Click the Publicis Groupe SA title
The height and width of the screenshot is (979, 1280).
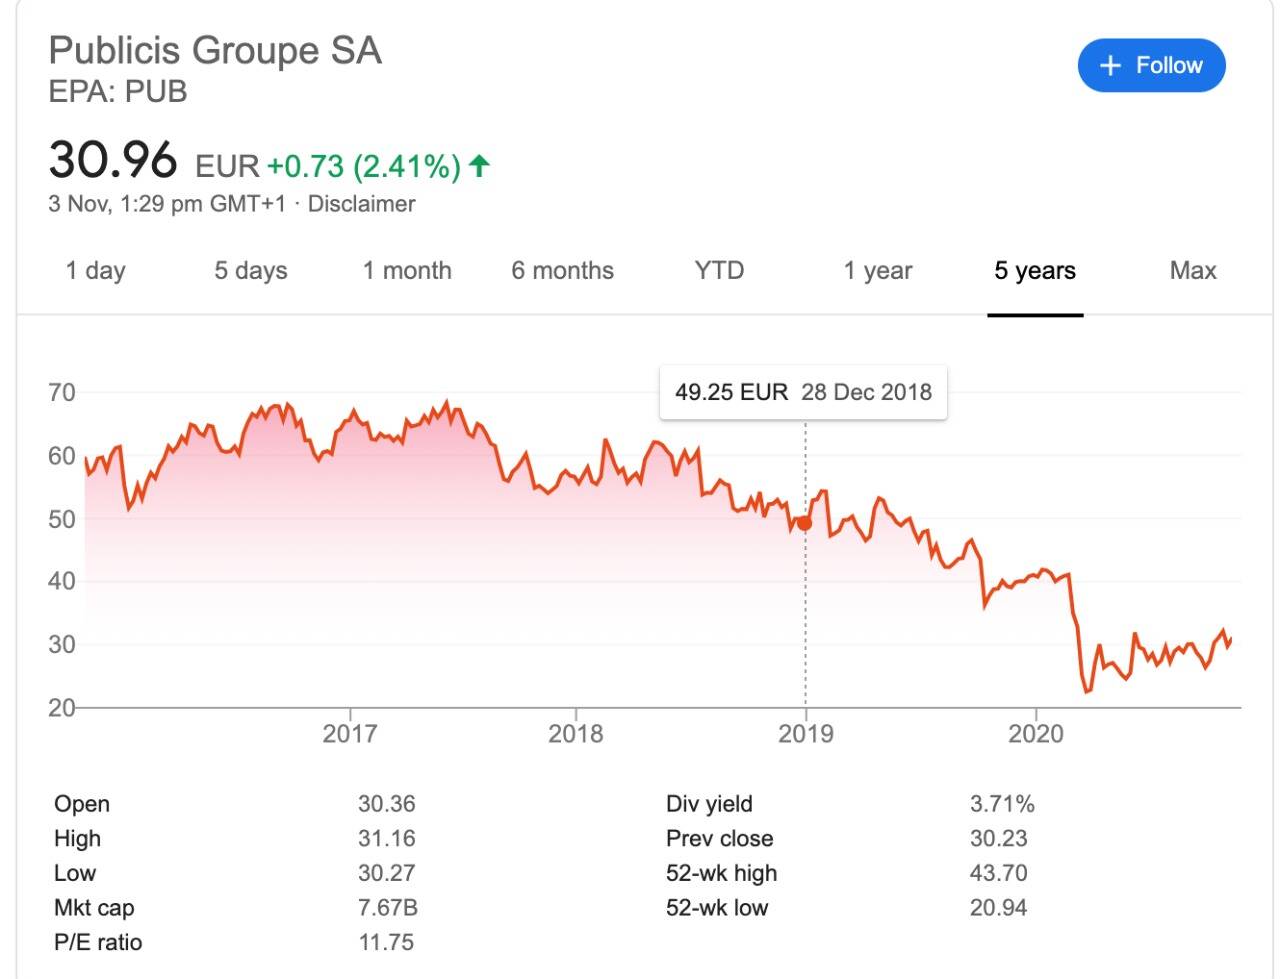click(215, 51)
